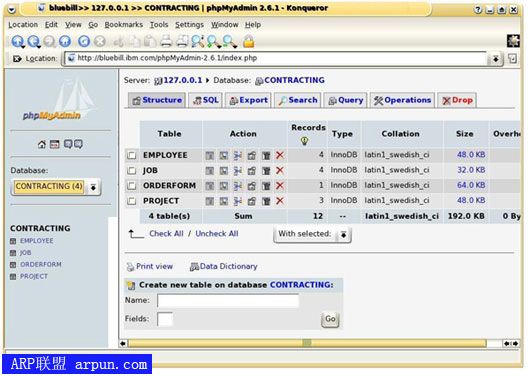Open MySQL documentation icon in left panel
Image resolution: width=530 pixels, height=376 pixels.
78,144
